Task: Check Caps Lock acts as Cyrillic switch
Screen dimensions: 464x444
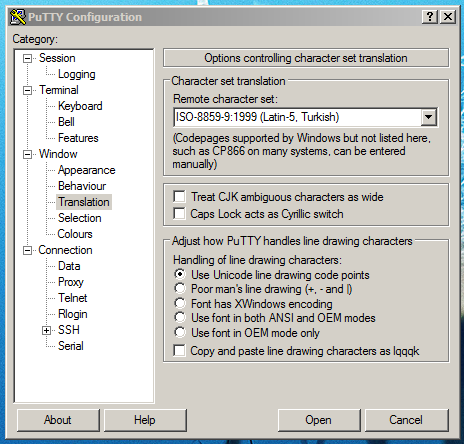Action: coord(179,214)
